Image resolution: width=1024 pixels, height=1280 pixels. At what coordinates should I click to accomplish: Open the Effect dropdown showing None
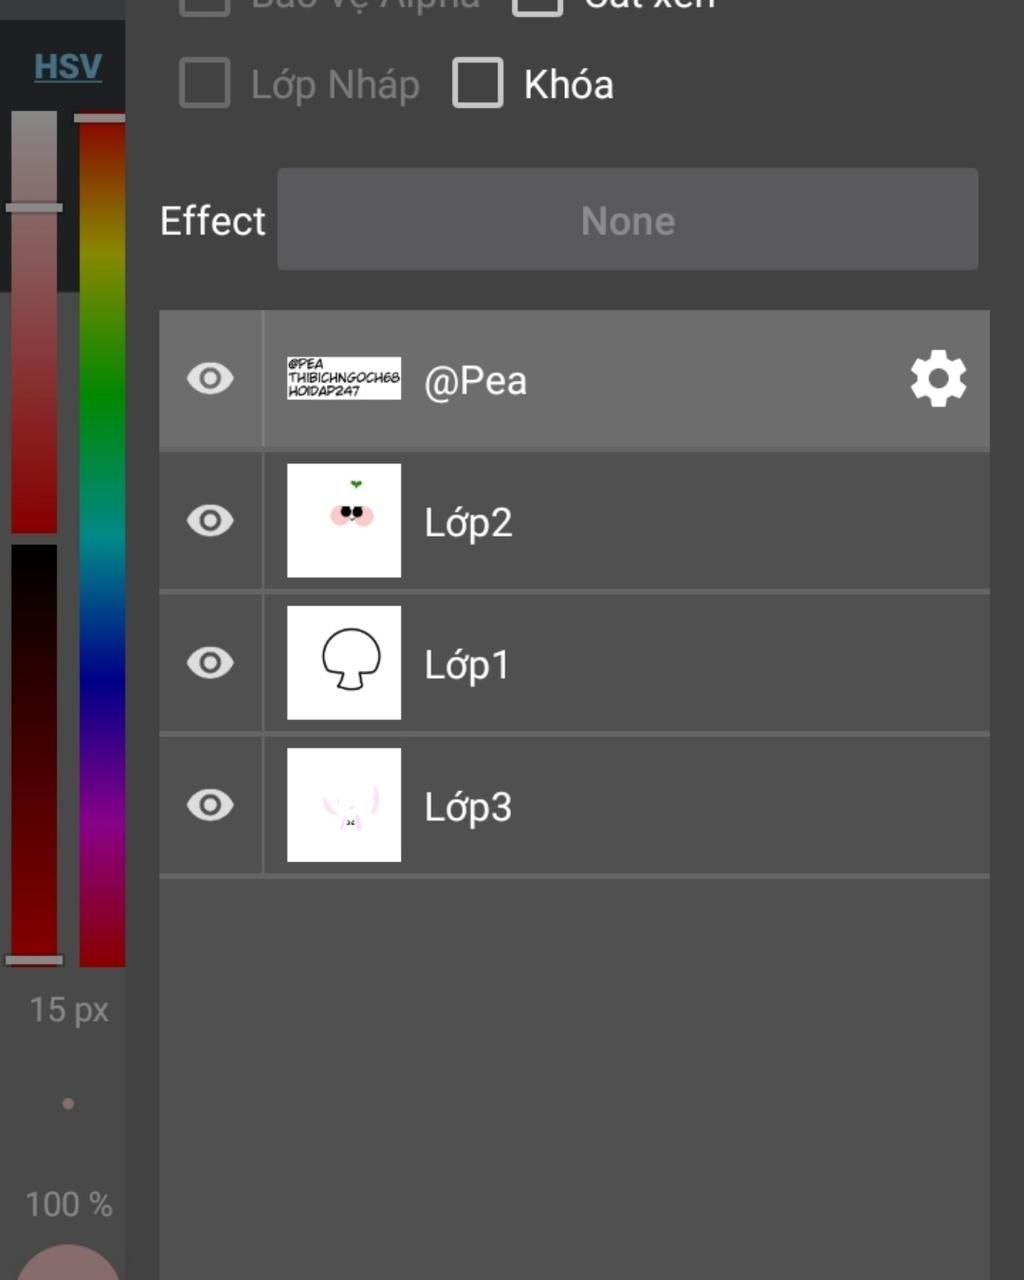(x=627, y=220)
